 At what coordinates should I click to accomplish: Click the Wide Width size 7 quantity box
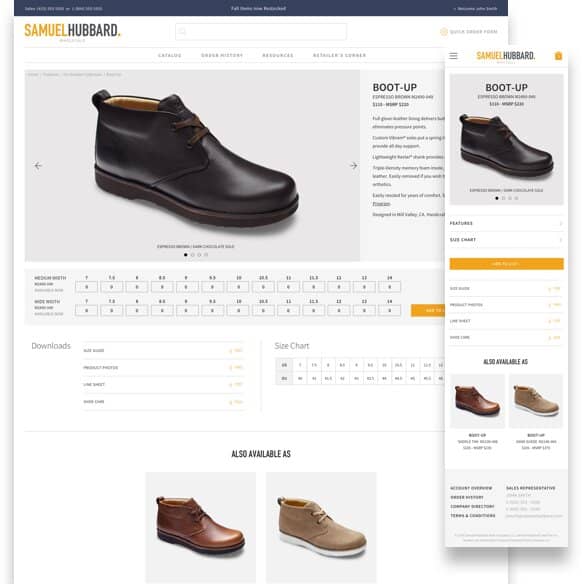[86, 311]
